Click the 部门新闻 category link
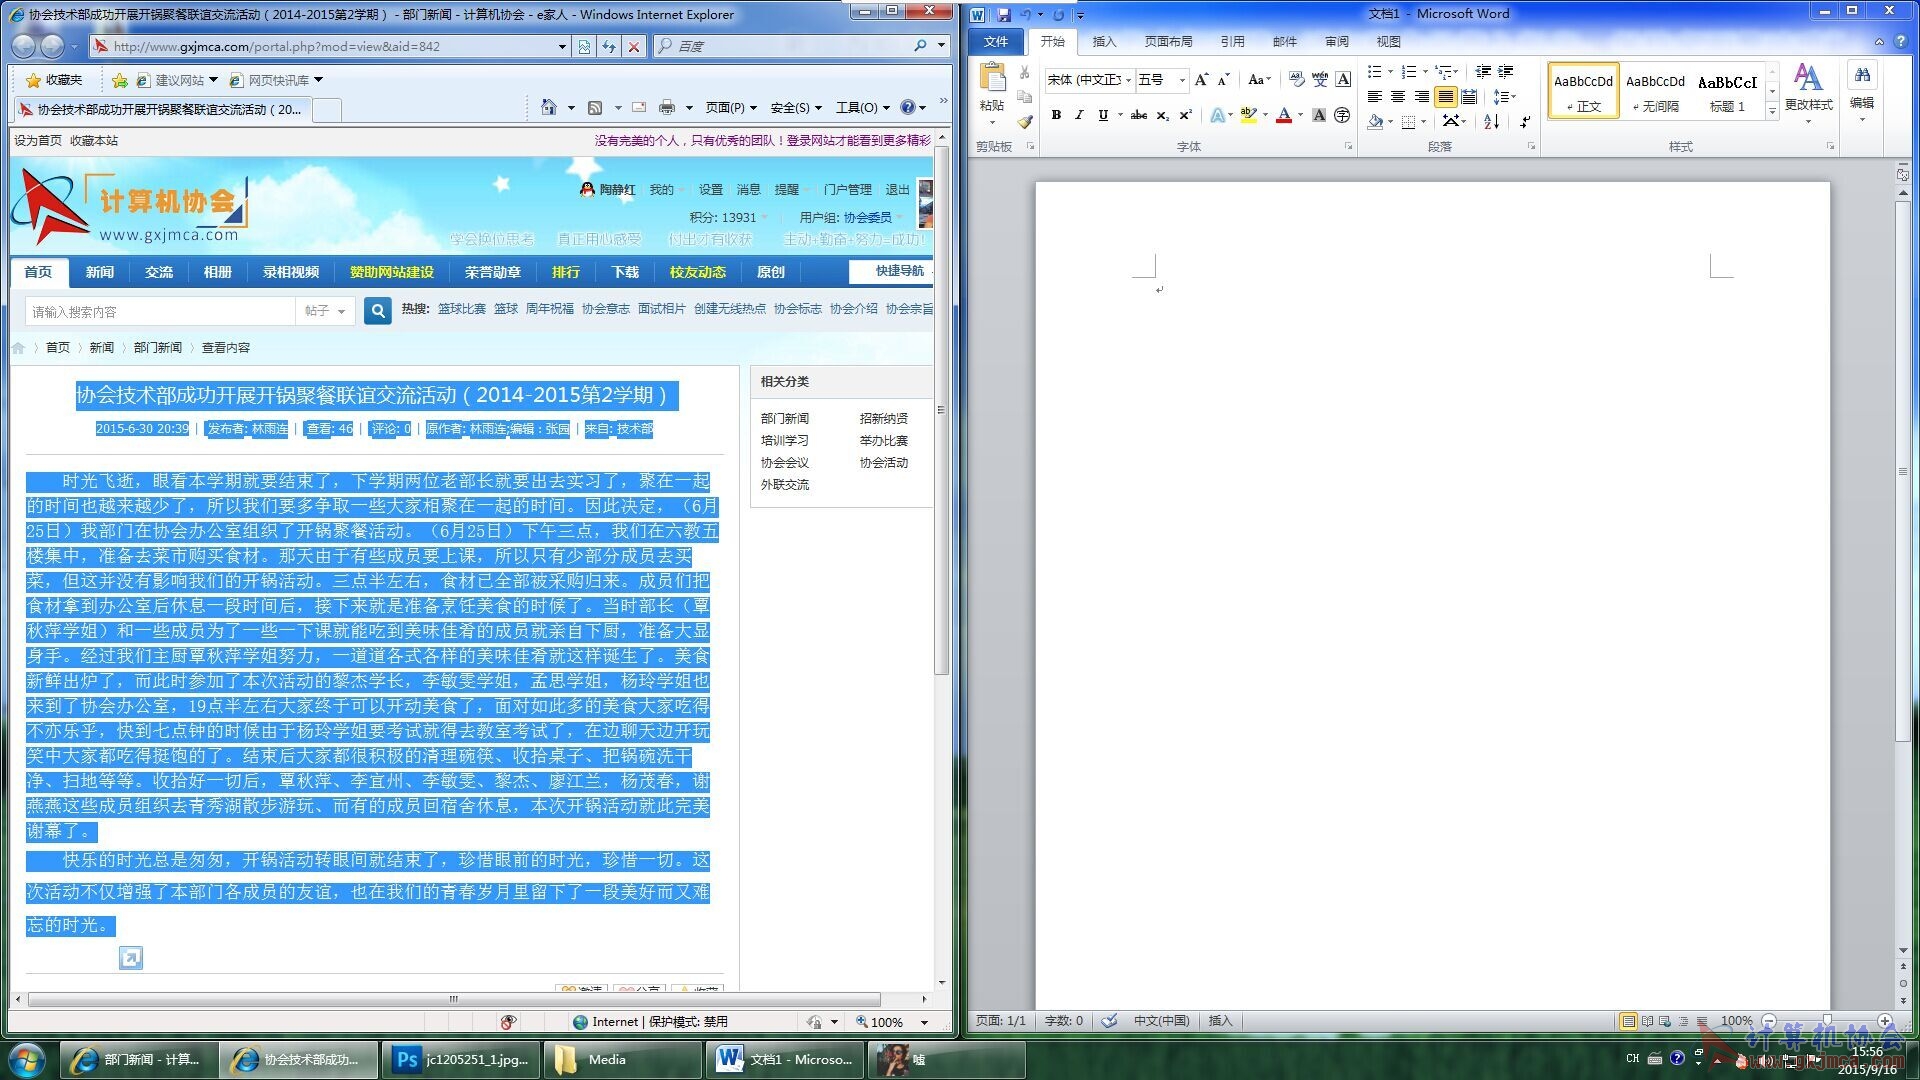 click(784, 419)
